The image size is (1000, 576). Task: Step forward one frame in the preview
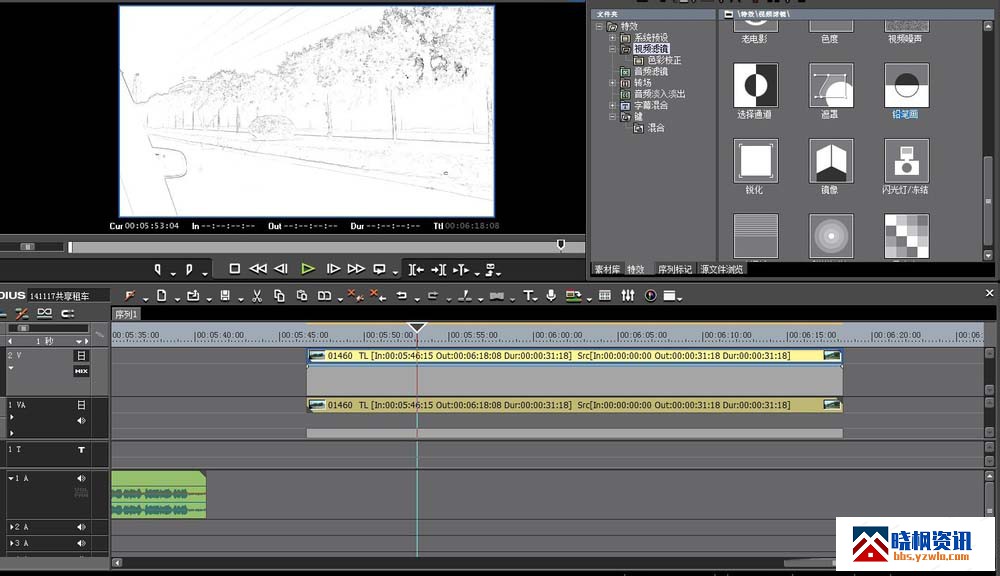(333, 269)
